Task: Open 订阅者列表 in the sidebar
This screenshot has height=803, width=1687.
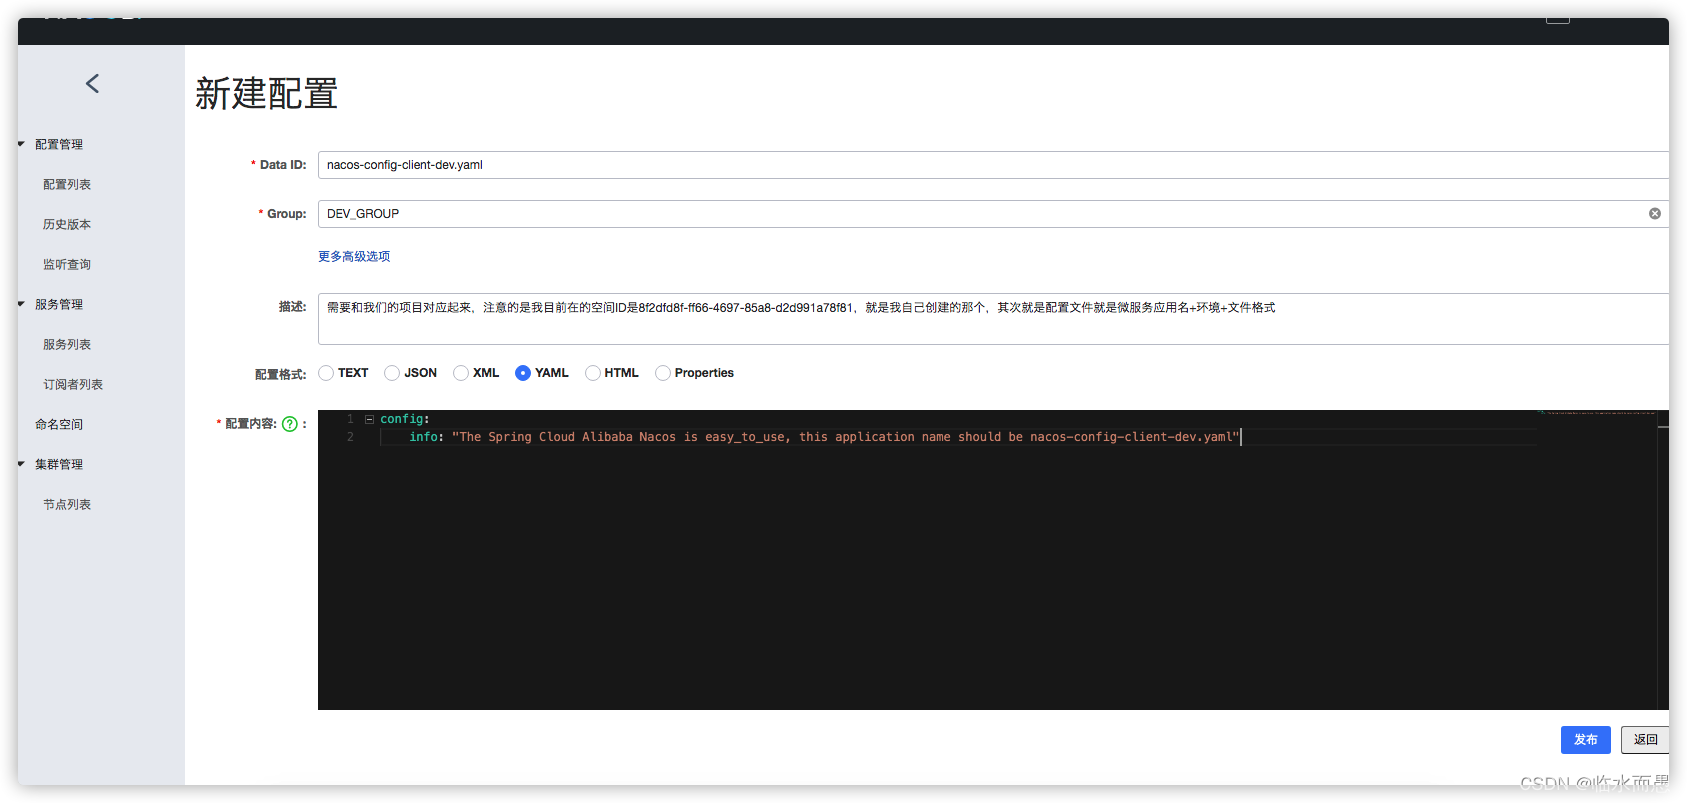Action: point(73,384)
